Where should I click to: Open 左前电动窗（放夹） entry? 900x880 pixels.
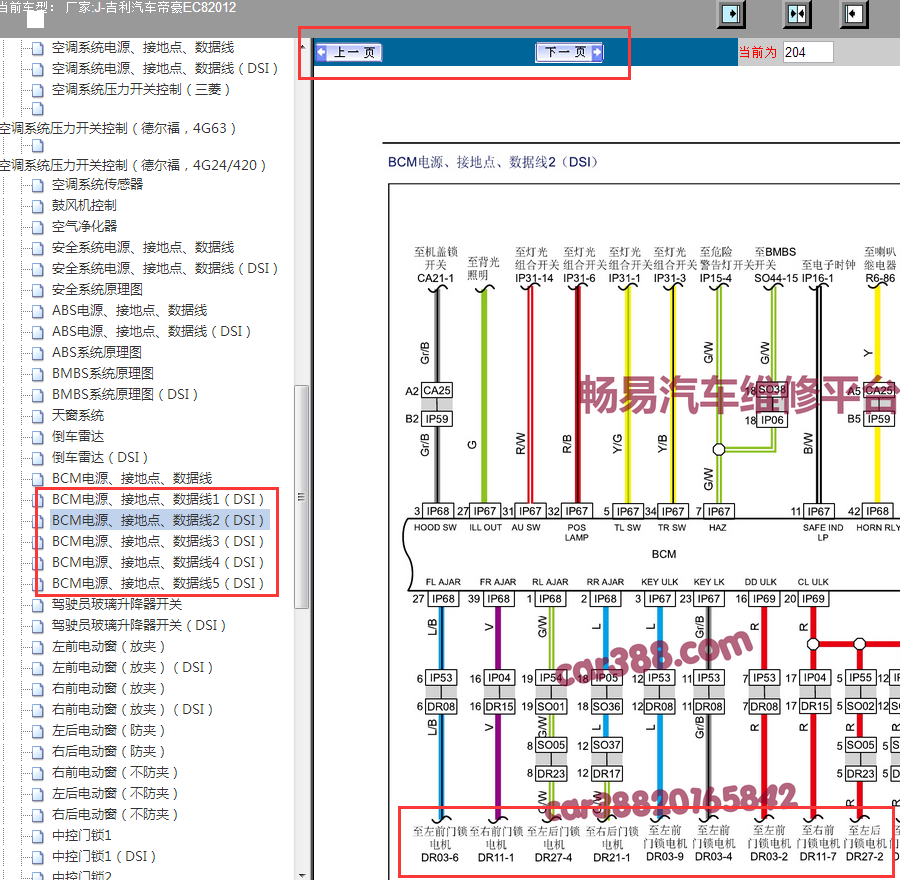[x=108, y=647]
